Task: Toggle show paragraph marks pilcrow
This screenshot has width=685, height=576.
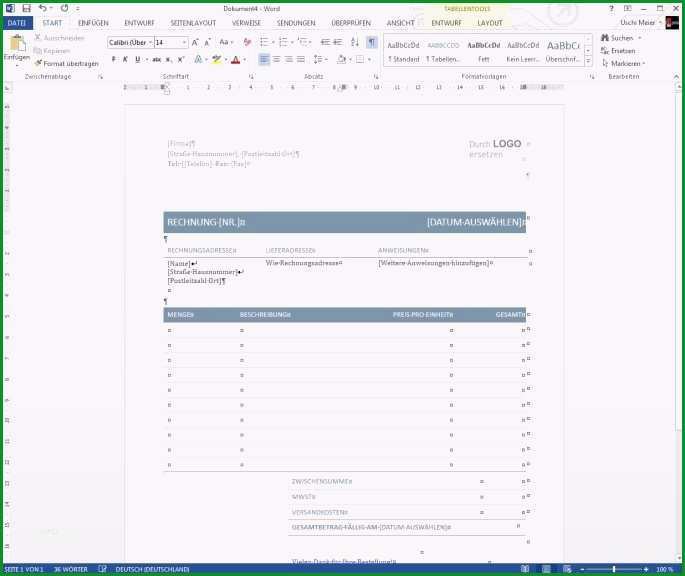Action: (x=371, y=42)
